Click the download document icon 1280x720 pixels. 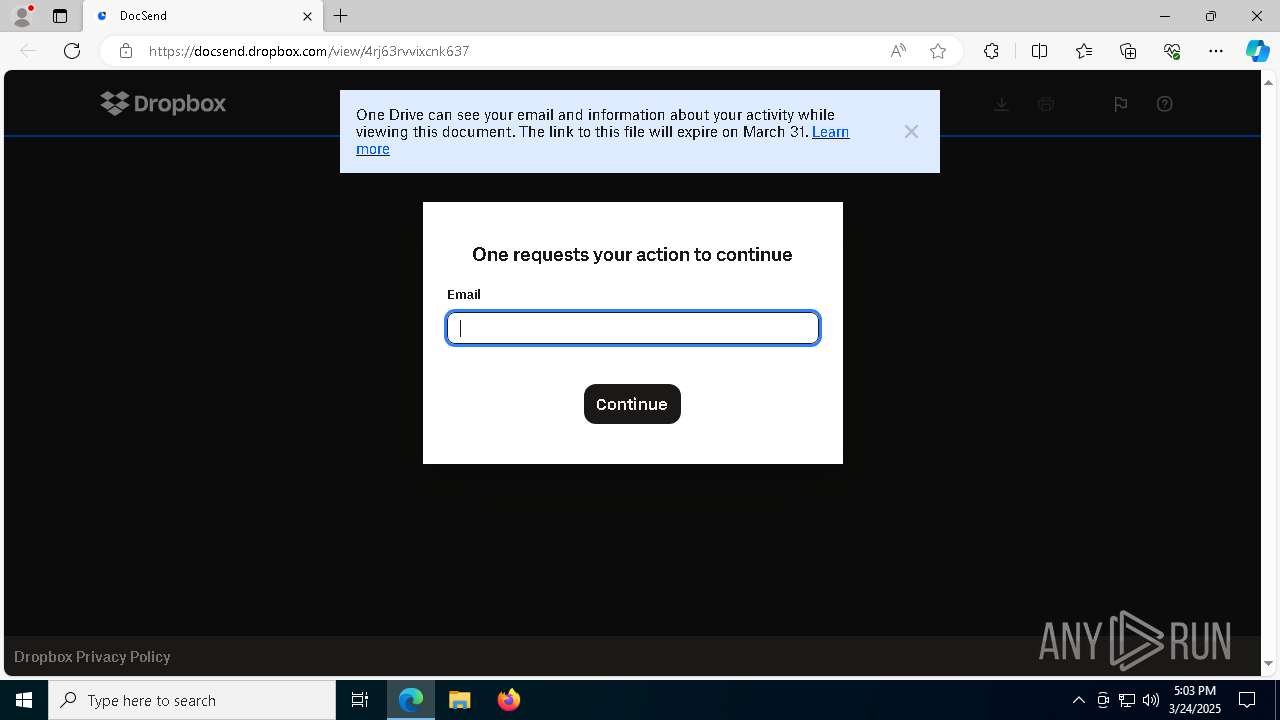pyautogui.click(x=1001, y=104)
